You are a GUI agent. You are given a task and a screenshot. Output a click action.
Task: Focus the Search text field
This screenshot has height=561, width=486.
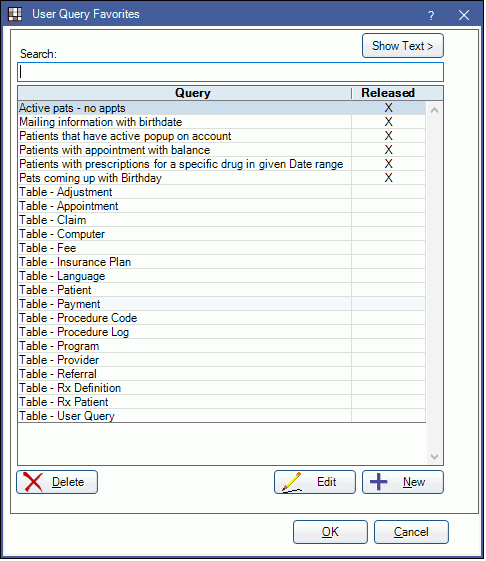(230, 72)
